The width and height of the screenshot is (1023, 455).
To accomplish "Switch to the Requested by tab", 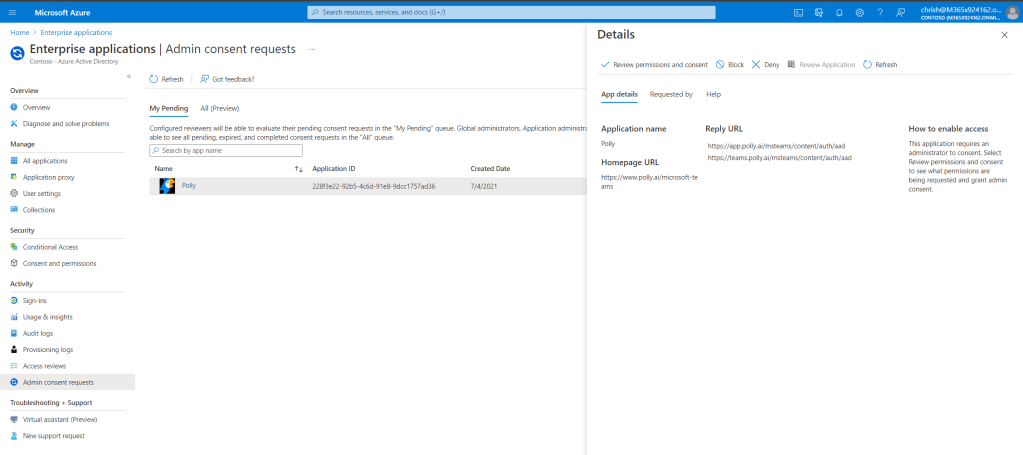I will pyautogui.click(x=671, y=94).
